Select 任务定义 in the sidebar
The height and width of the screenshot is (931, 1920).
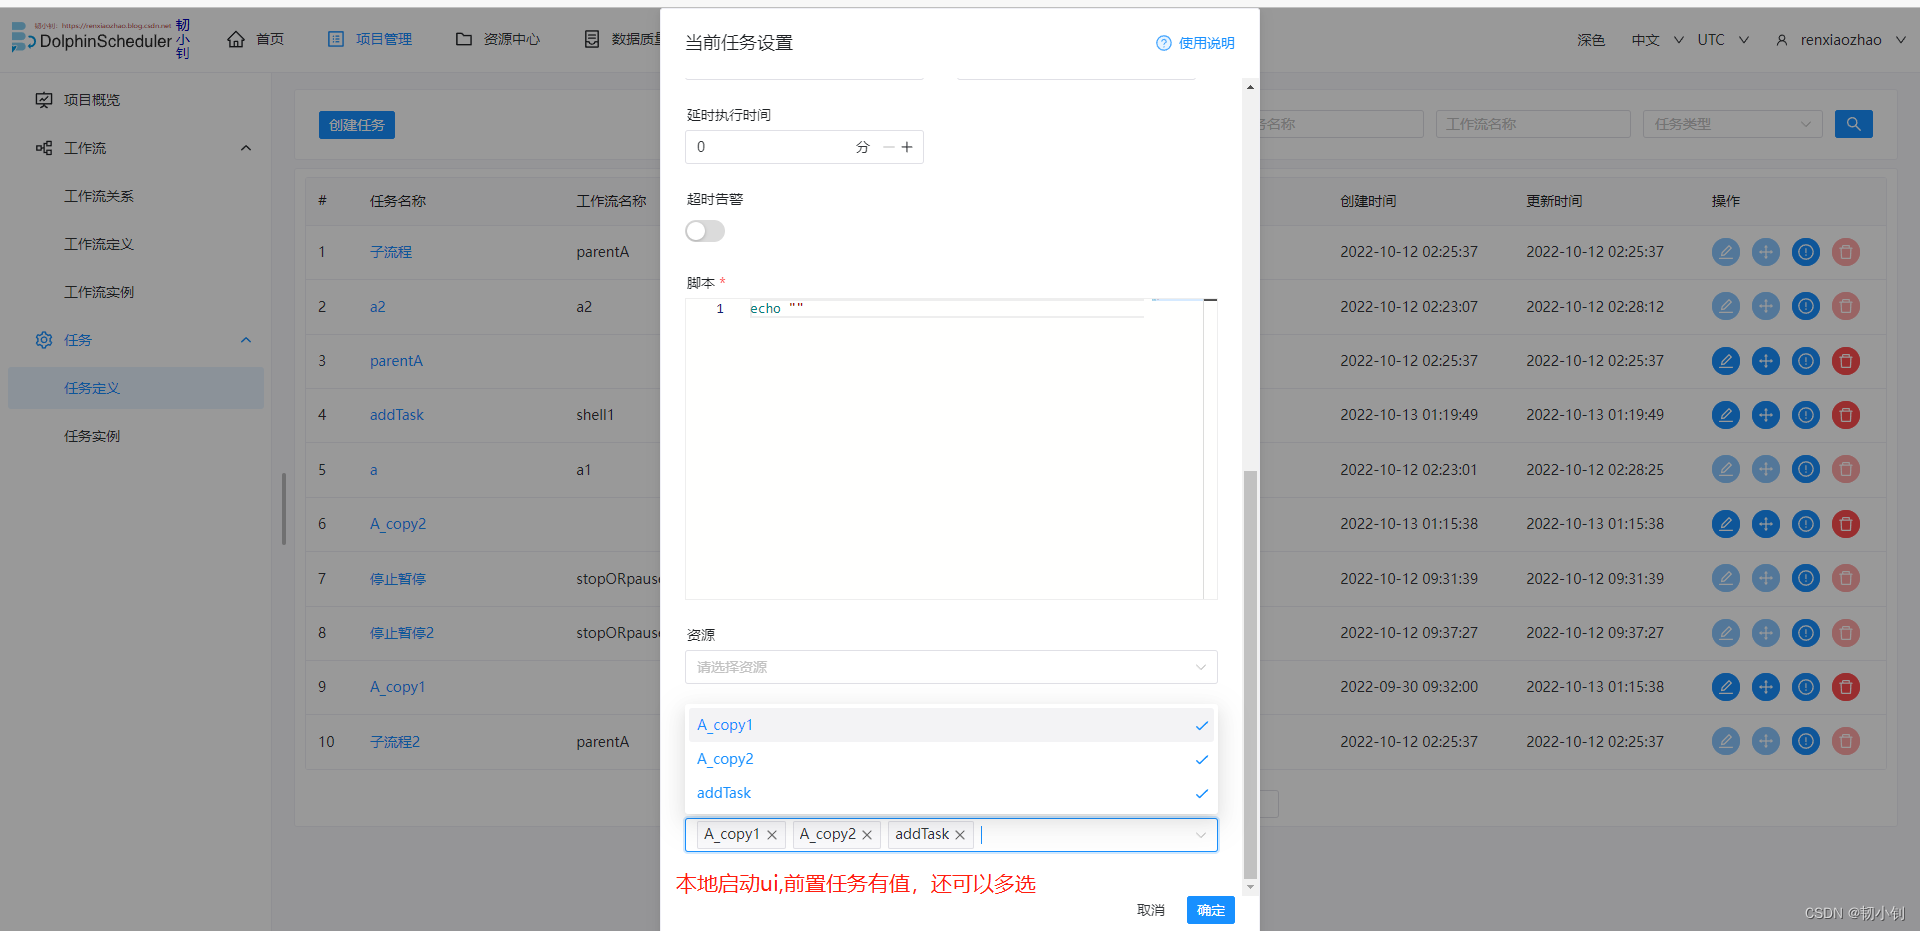click(136, 388)
